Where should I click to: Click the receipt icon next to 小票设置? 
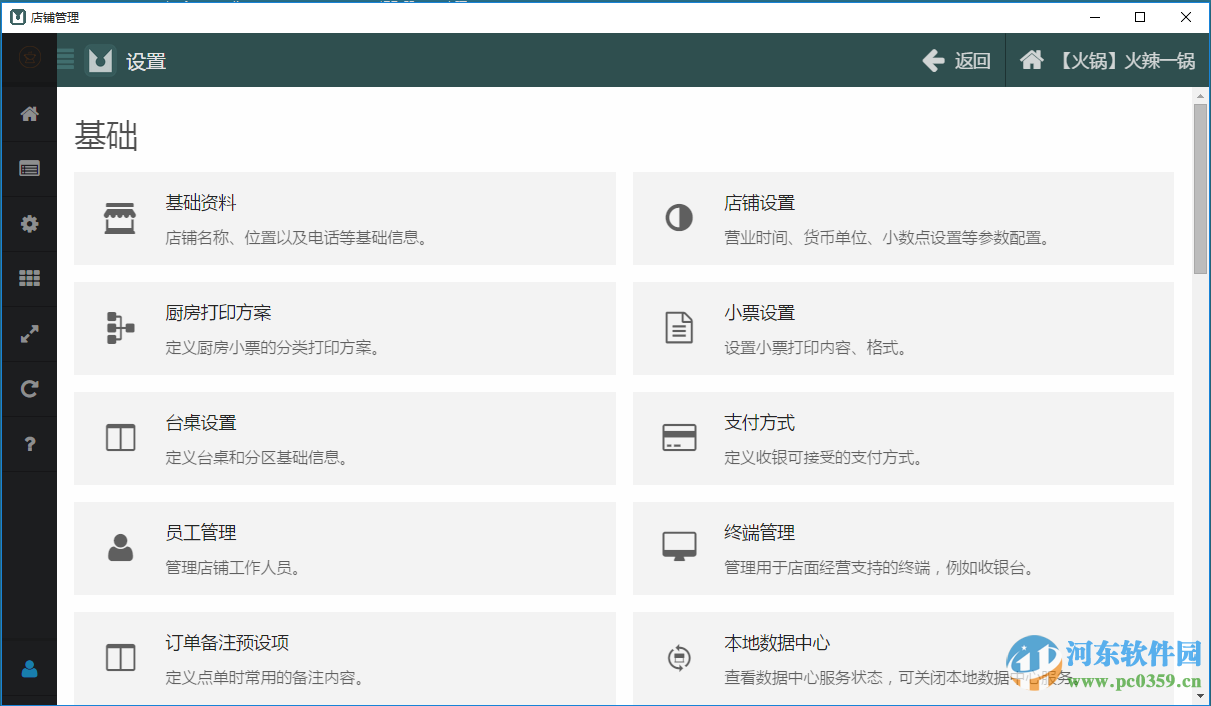[679, 328]
